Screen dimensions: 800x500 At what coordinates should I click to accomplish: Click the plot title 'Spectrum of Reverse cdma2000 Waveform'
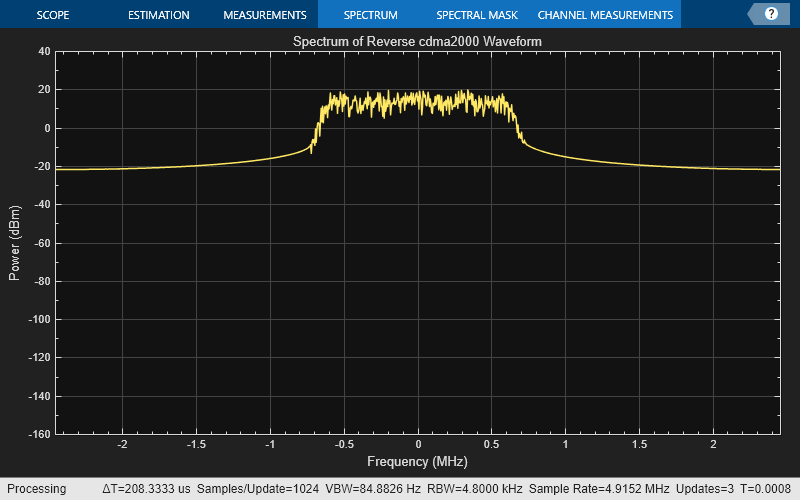coord(417,41)
